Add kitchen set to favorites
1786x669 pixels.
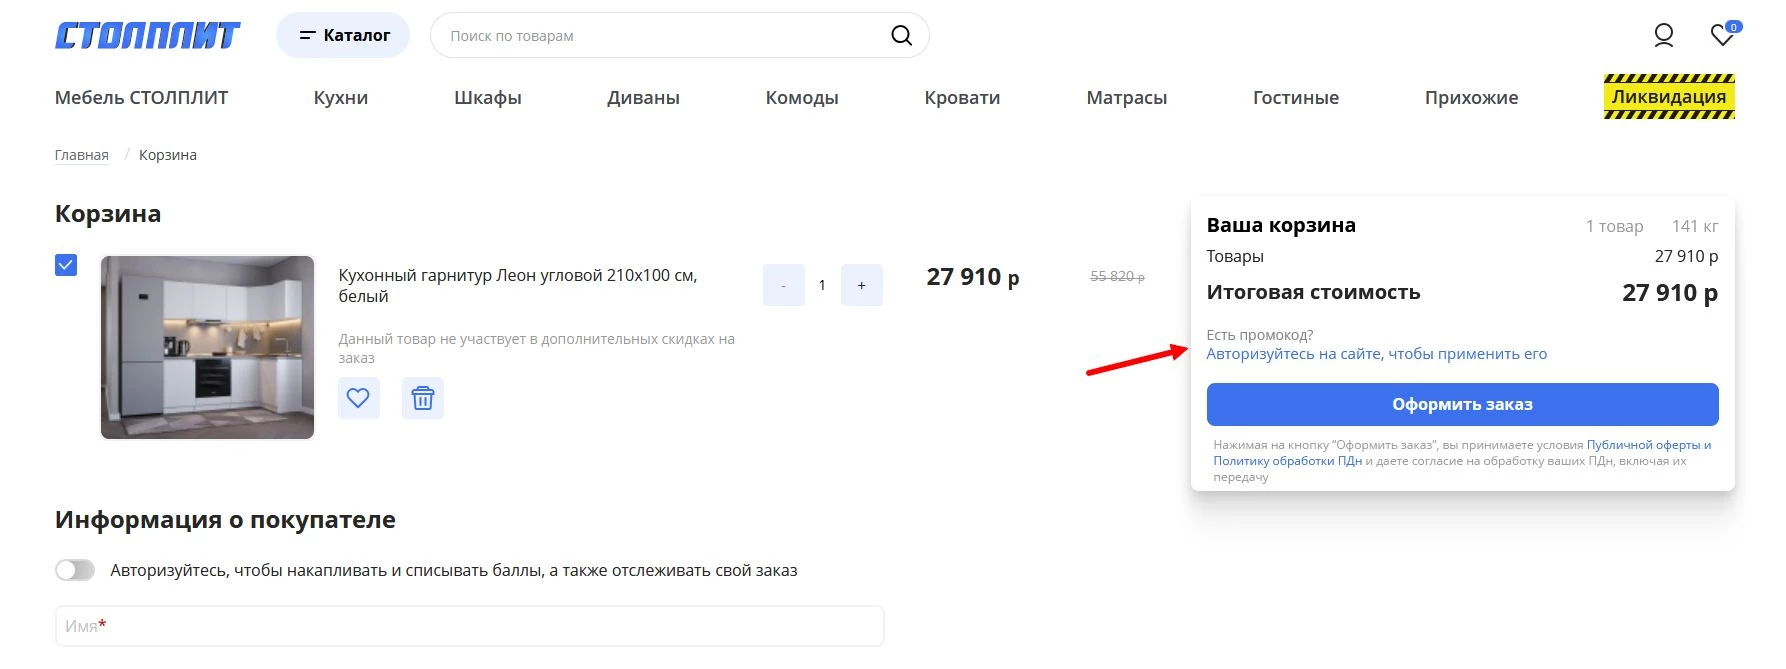(x=358, y=398)
